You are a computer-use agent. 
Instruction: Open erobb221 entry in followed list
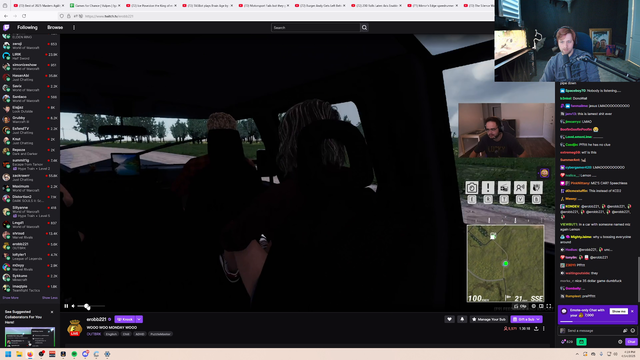click(30, 245)
